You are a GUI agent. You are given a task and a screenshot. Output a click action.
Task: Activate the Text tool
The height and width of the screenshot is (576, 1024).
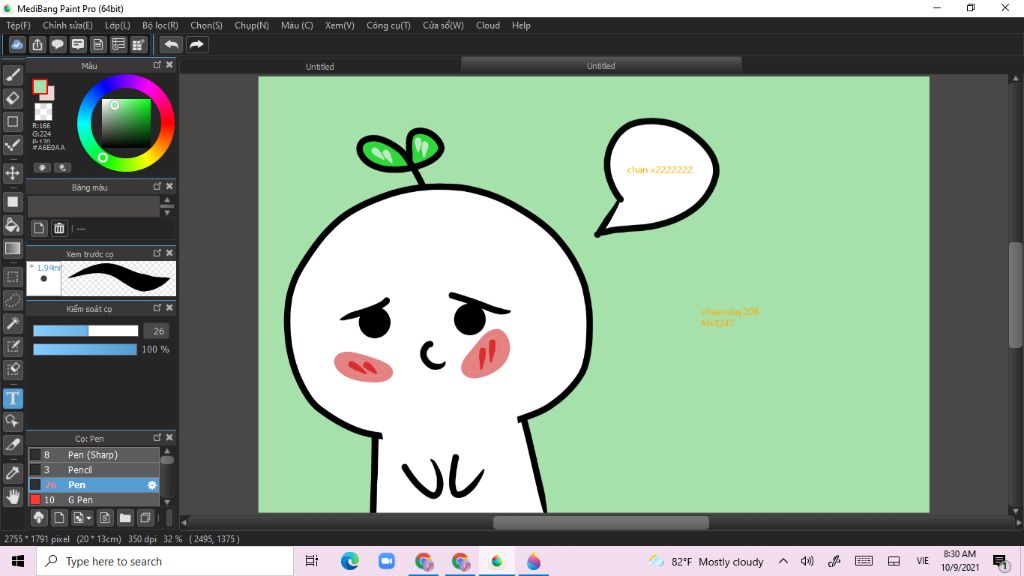click(12, 398)
